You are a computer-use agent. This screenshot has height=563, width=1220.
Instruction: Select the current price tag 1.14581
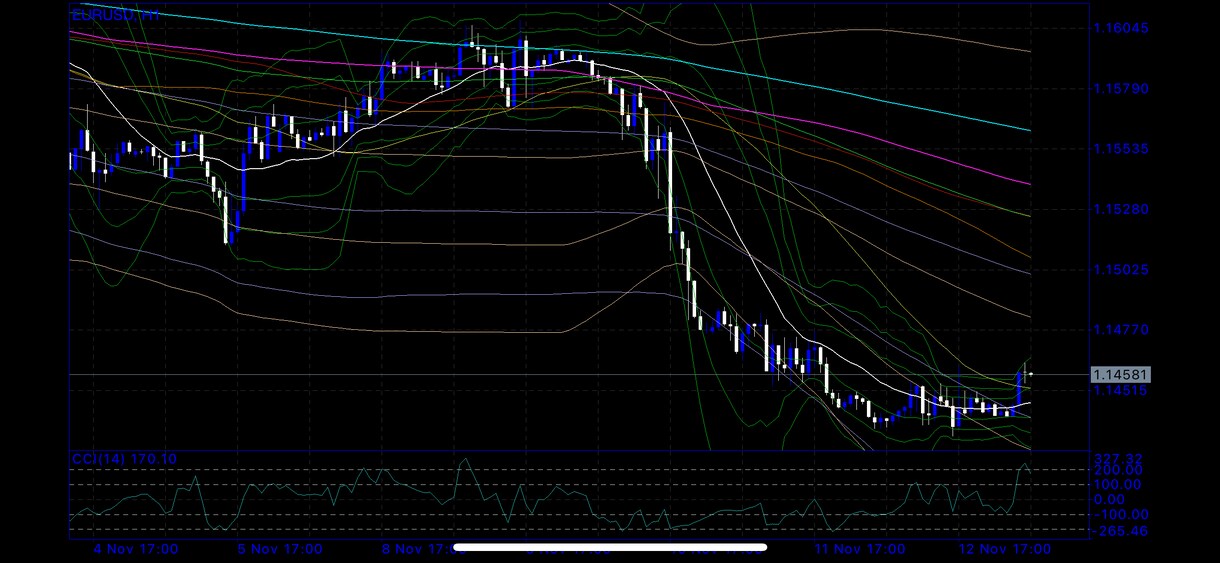pos(1121,375)
